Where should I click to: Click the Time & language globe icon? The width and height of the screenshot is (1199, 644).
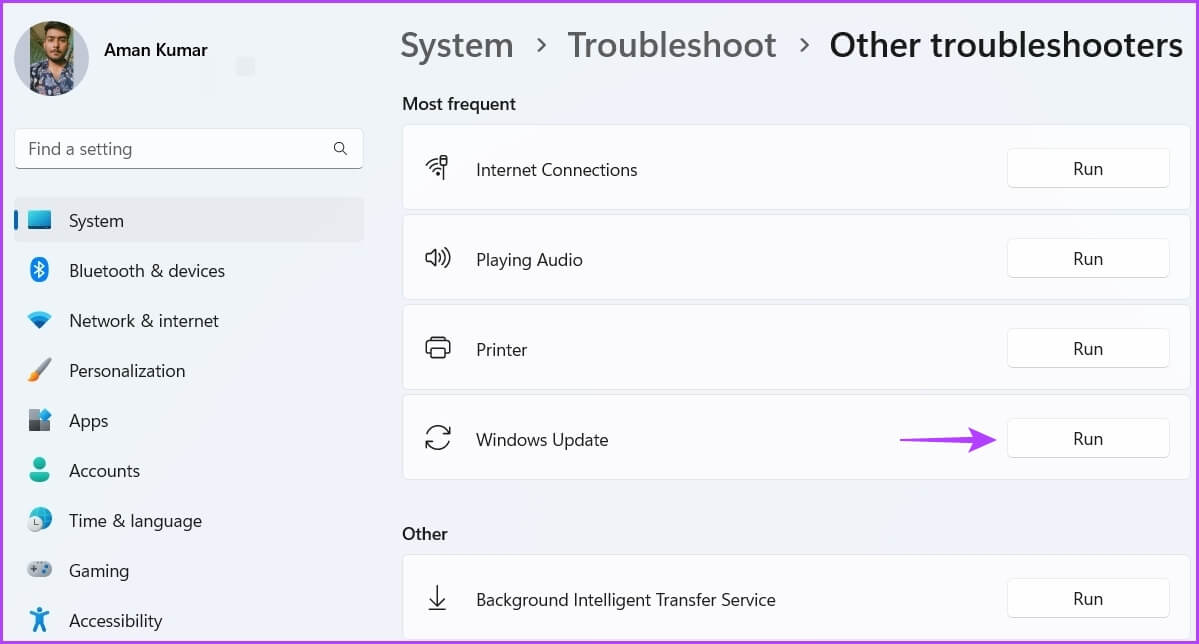click(x=40, y=519)
